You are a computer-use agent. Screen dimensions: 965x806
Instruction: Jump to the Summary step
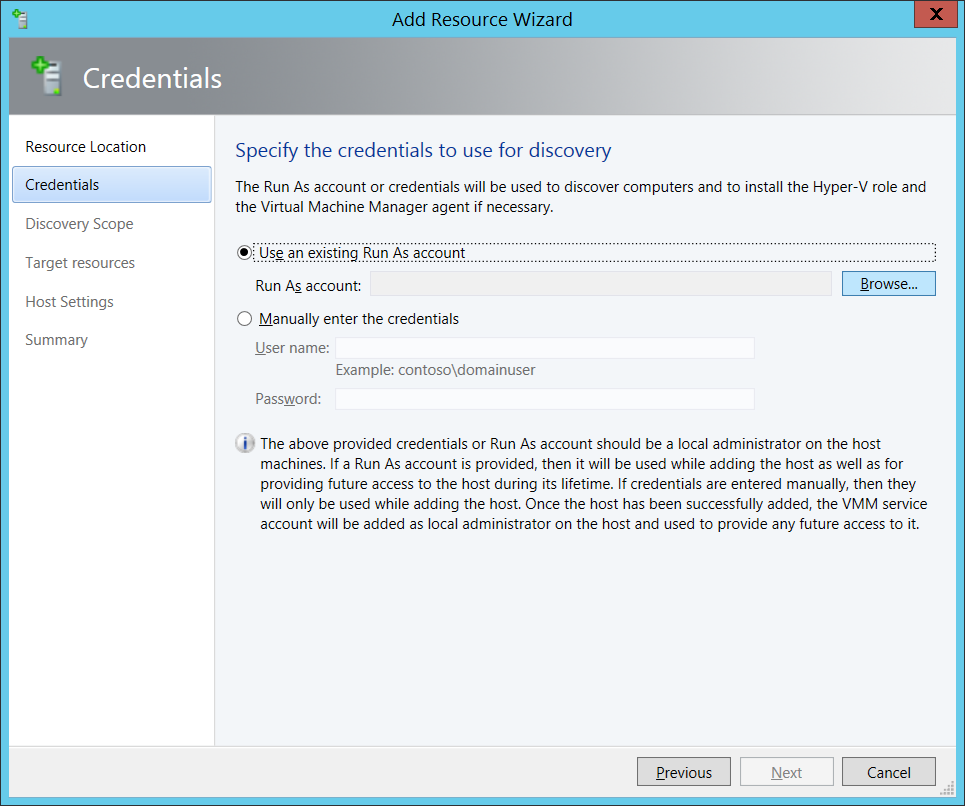click(x=56, y=340)
